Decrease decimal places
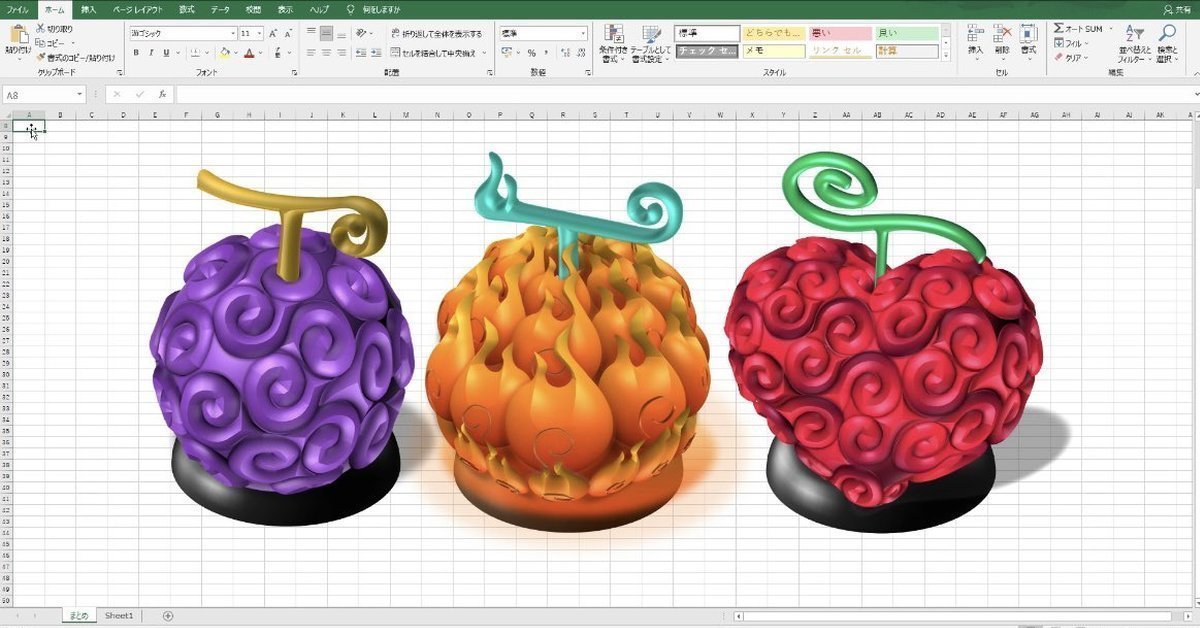Image resolution: width=1200 pixels, height=628 pixels. [x=580, y=53]
